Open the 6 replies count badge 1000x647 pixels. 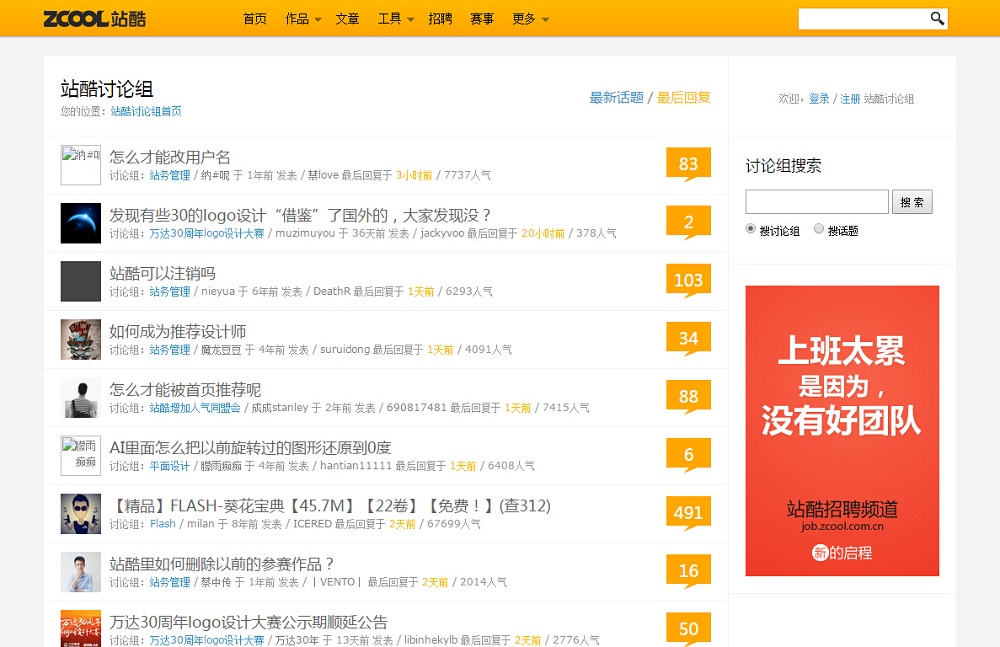688,454
